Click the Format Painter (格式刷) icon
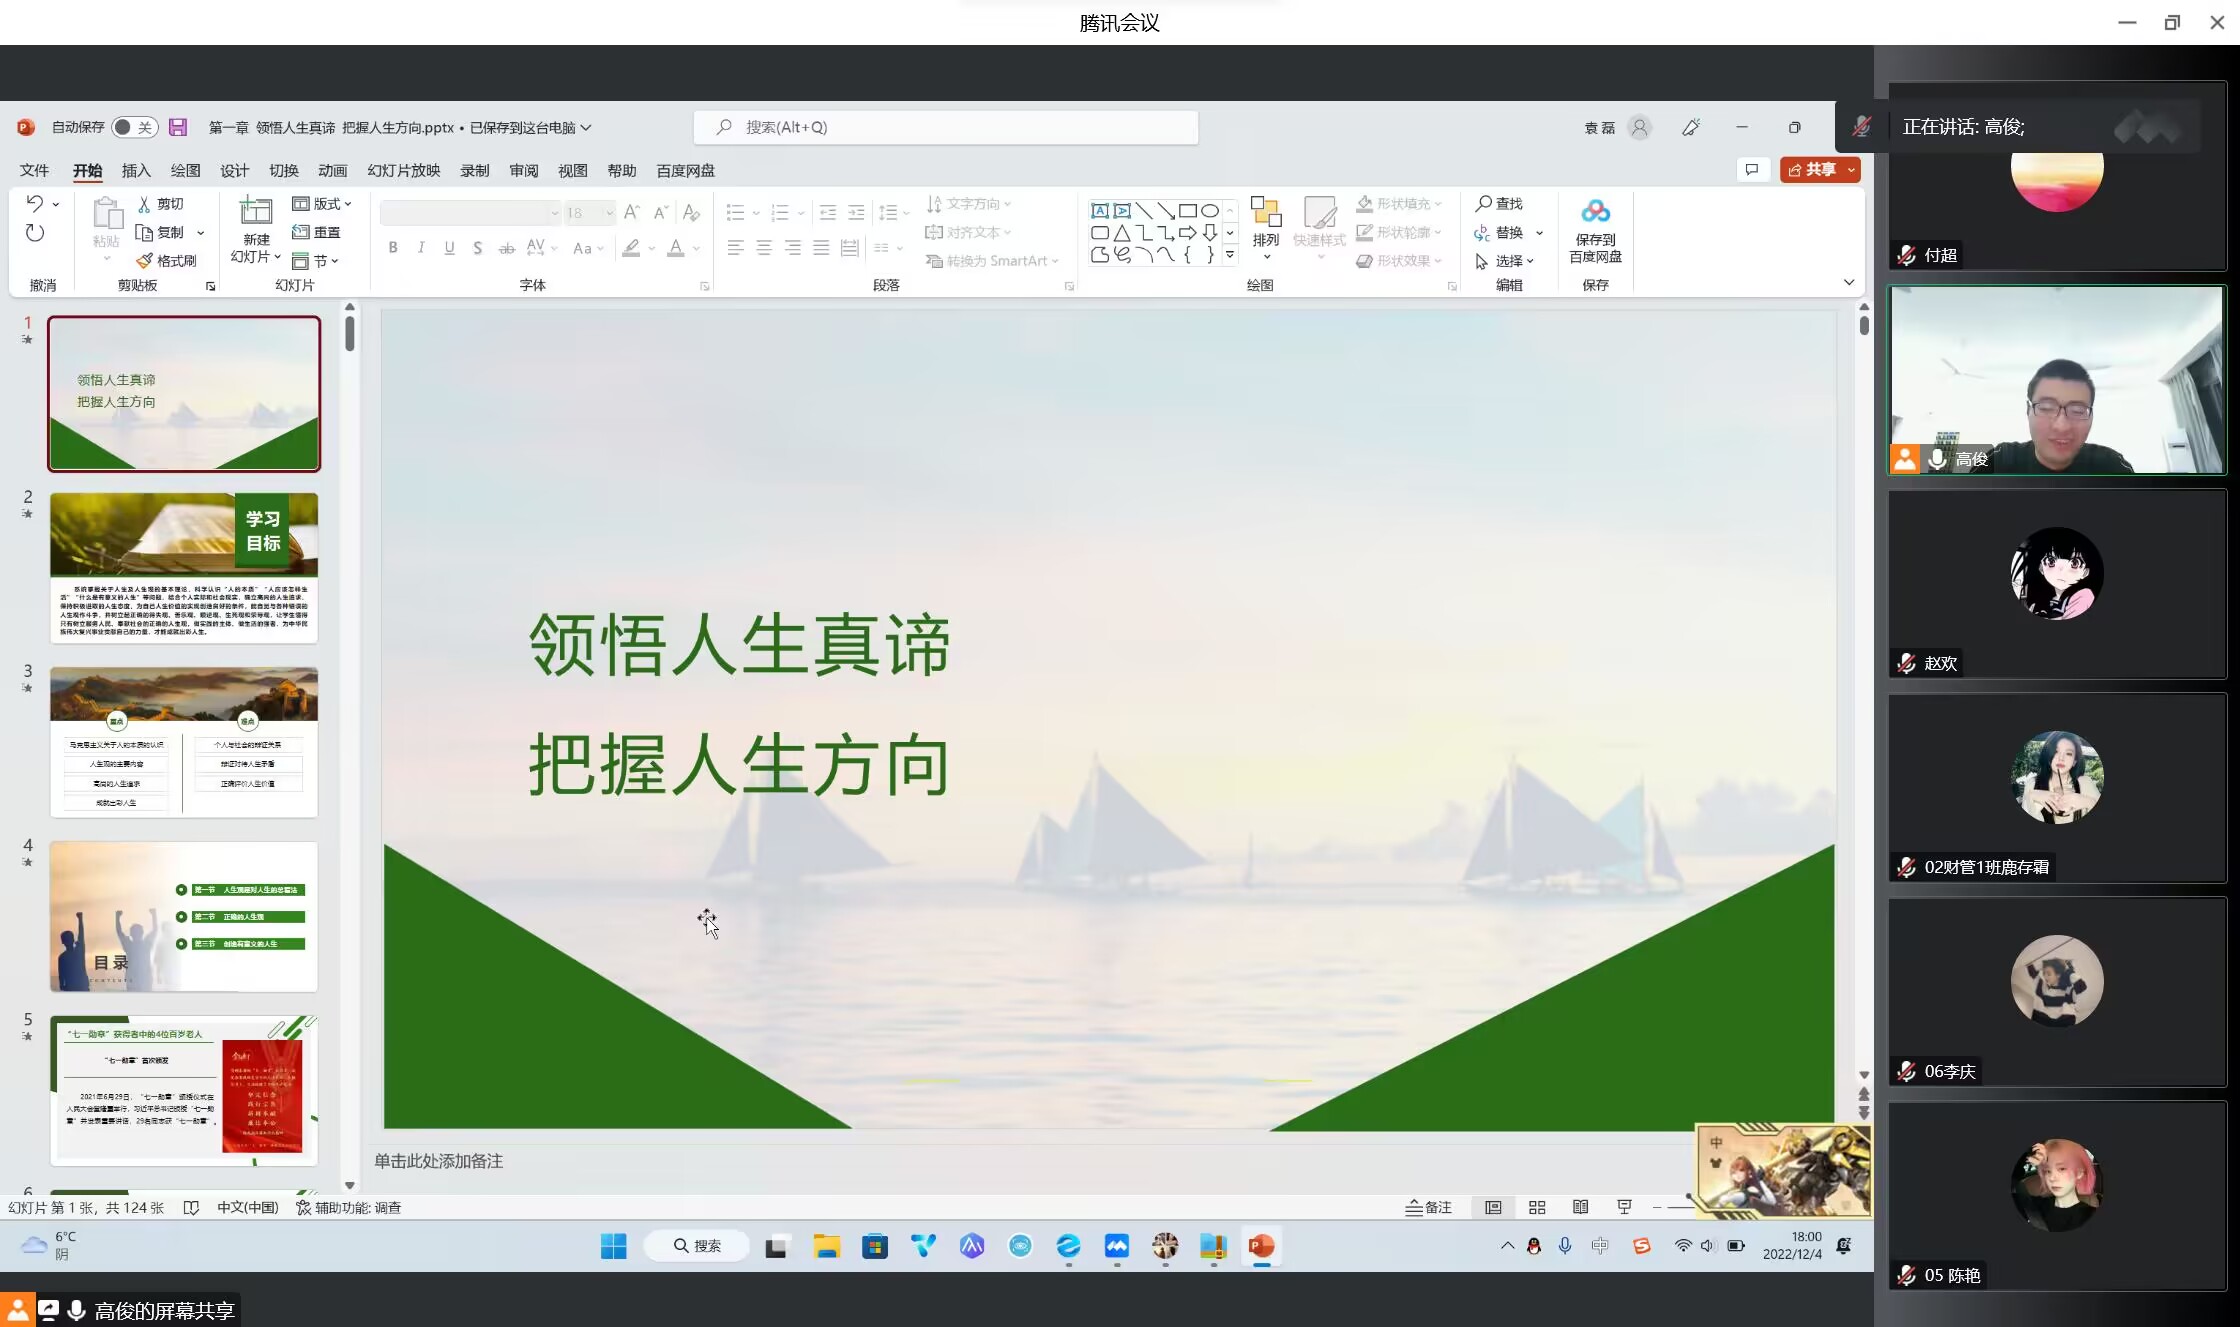This screenshot has height=1327, width=2240. (145, 261)
